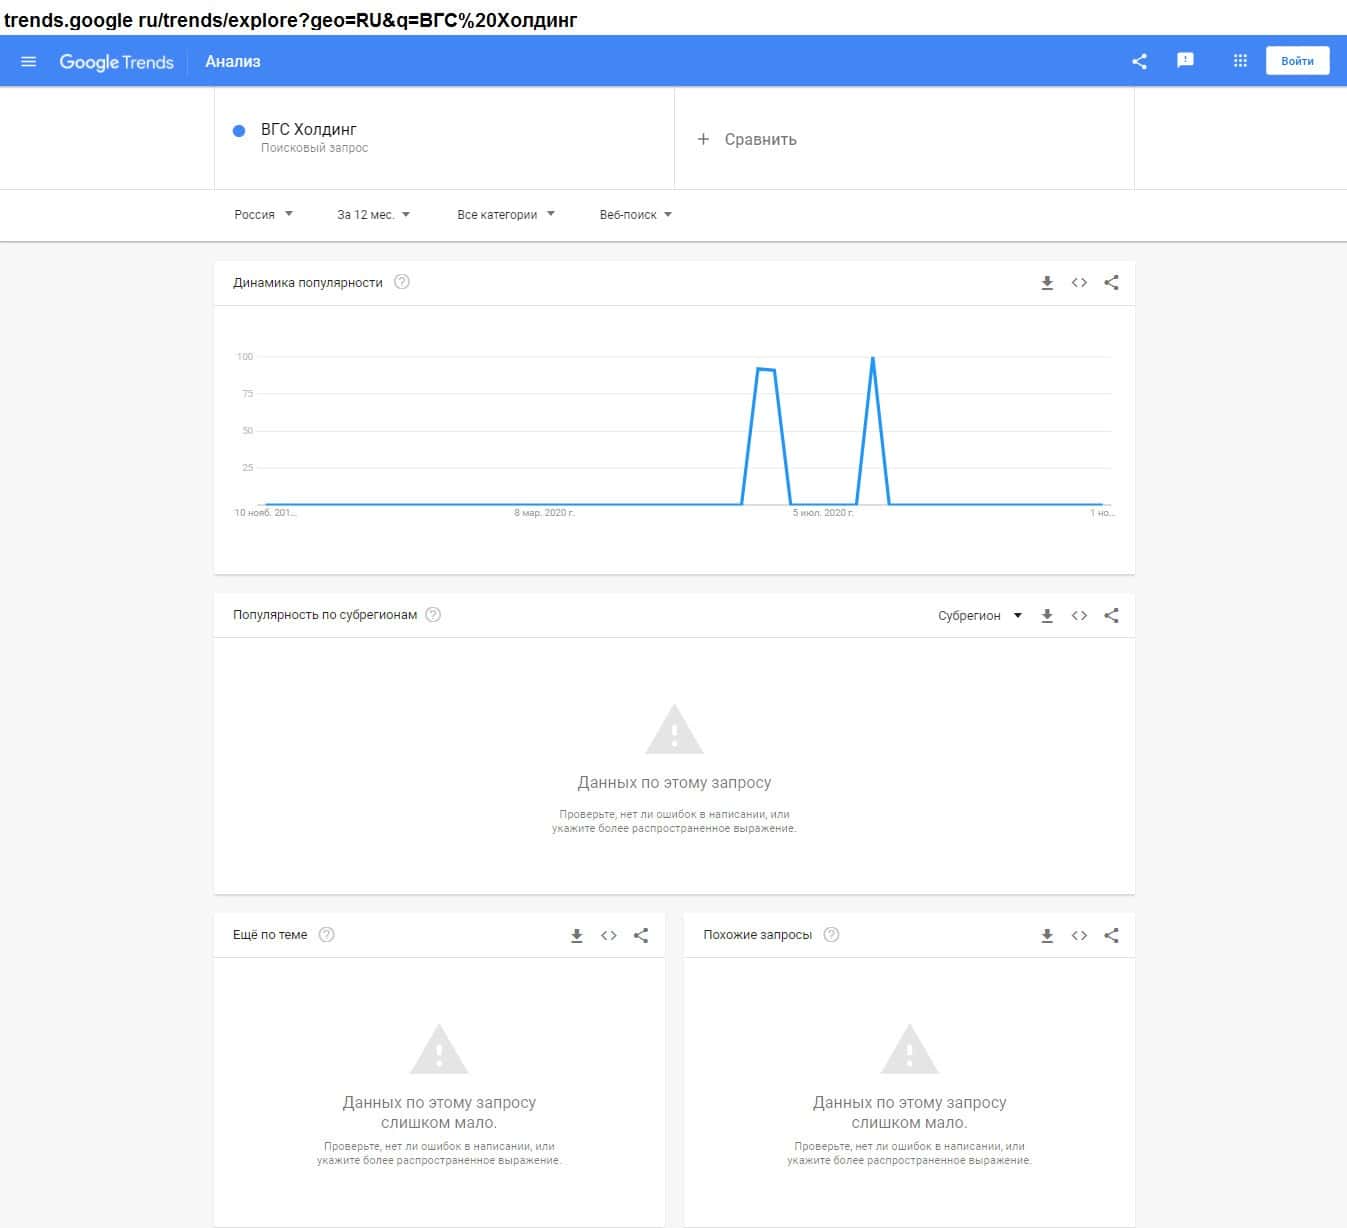
Task: Open the За 12 мес. period dropdown
Action: (373, 214)
